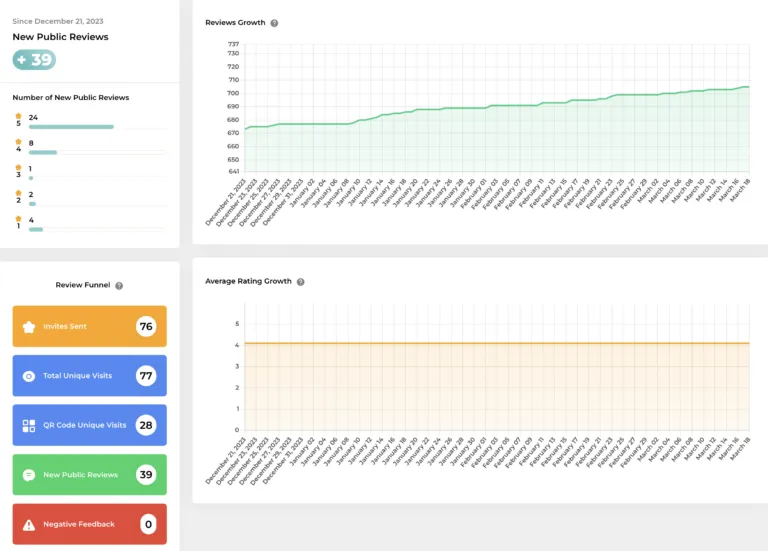This screenshot has height=551, width=768.
Task: Open the red Negative Feedback card
Action: [90, 524]
